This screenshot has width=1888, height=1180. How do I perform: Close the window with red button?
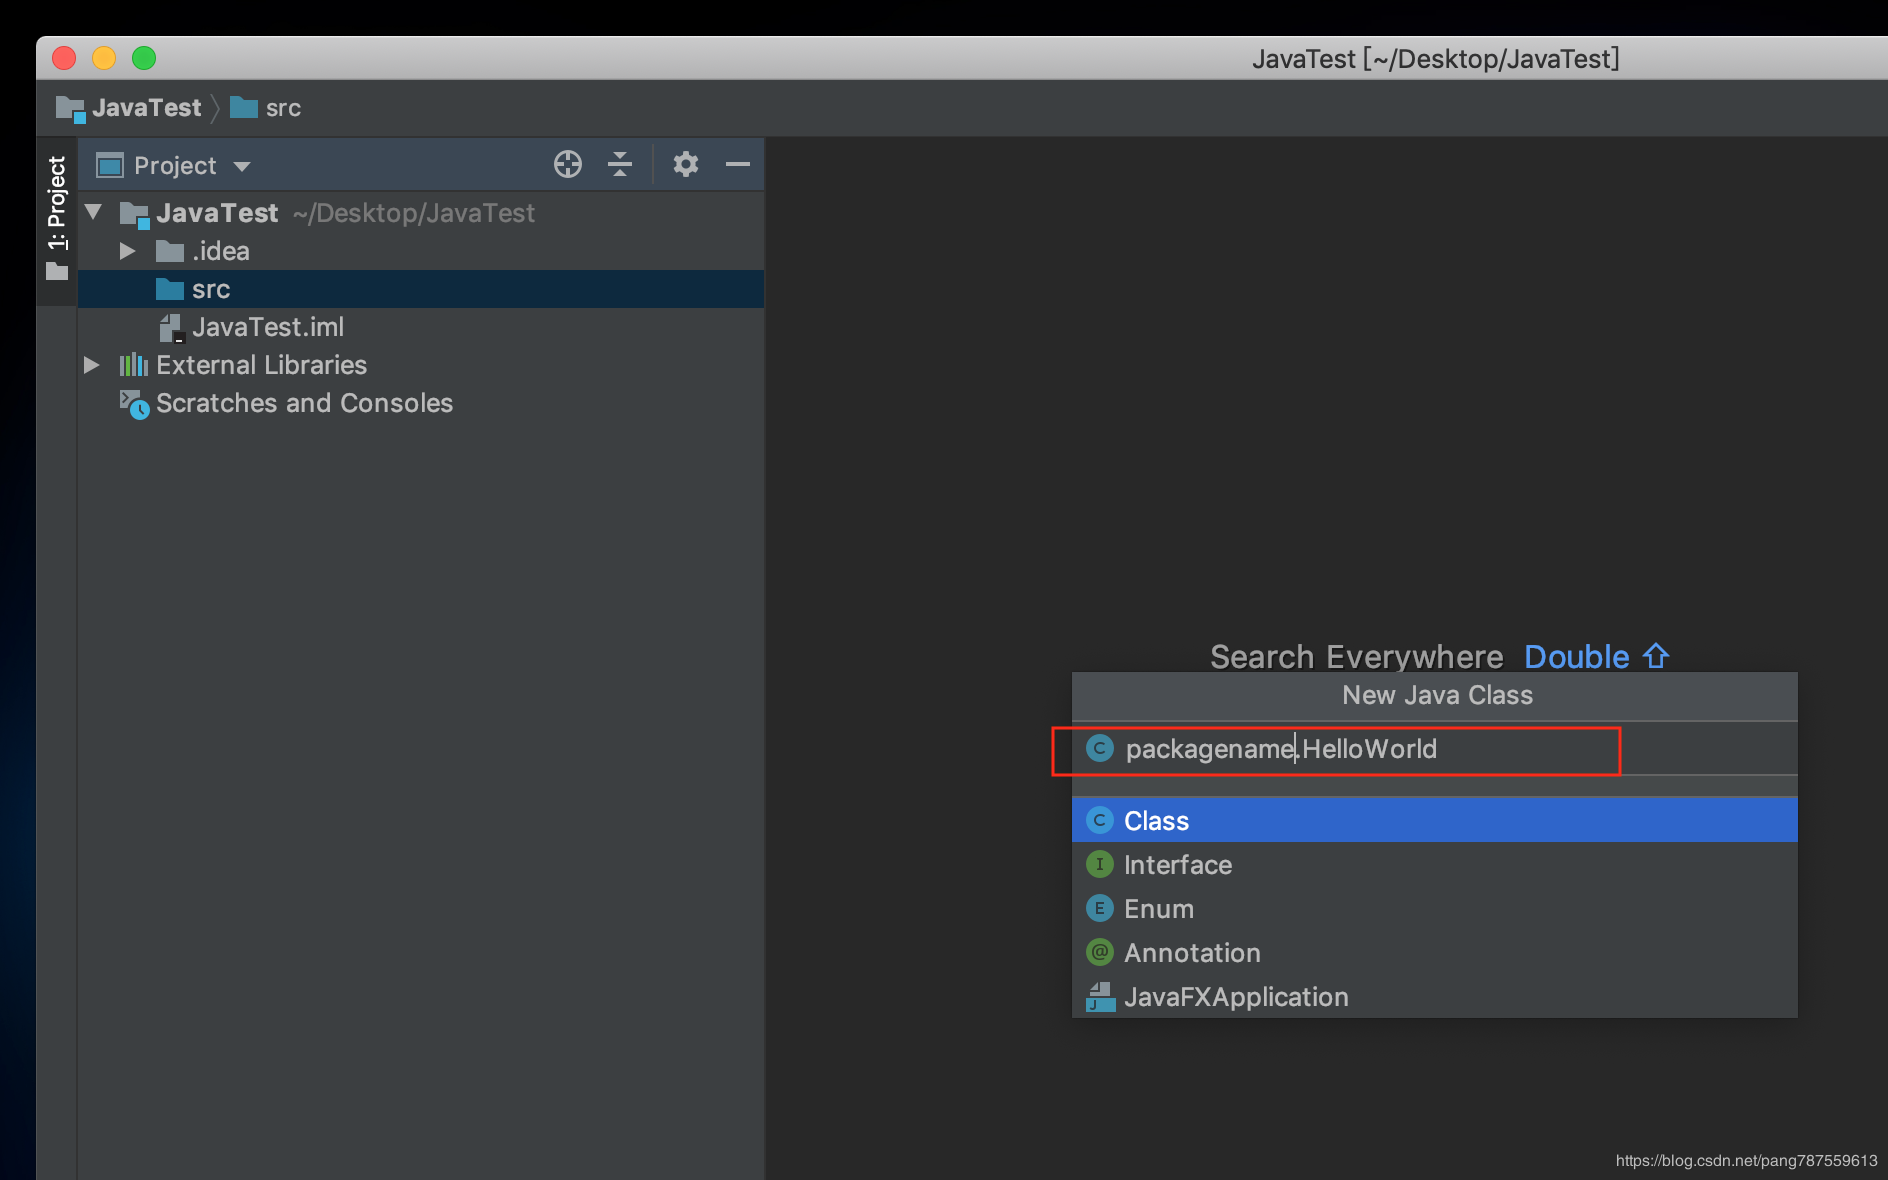(x=64, y=58)
